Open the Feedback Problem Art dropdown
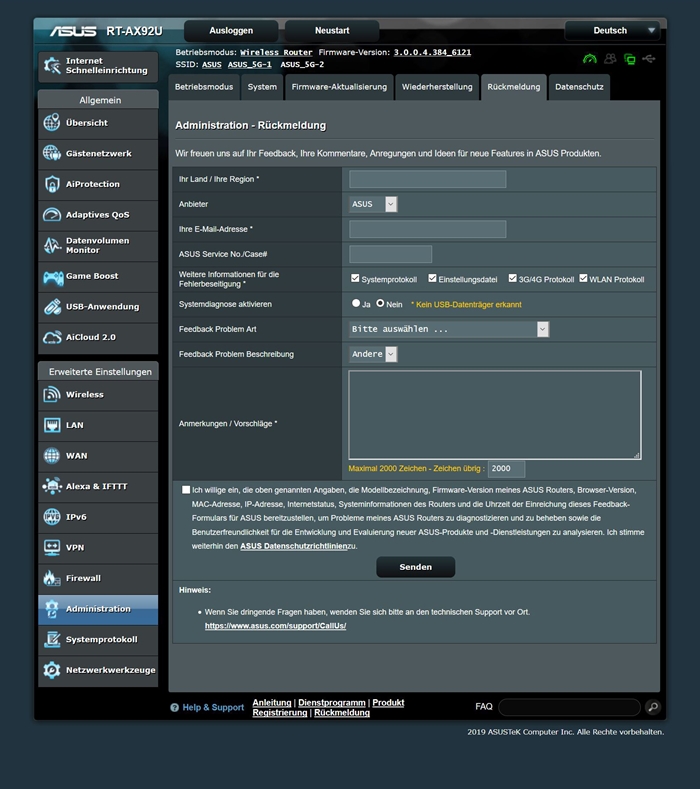 coord(449,329)
